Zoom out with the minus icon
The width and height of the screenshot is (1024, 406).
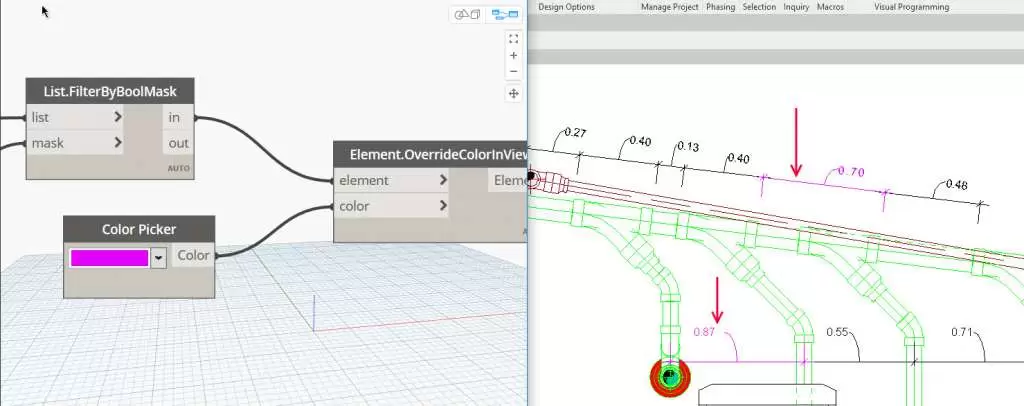pos(513,72)
